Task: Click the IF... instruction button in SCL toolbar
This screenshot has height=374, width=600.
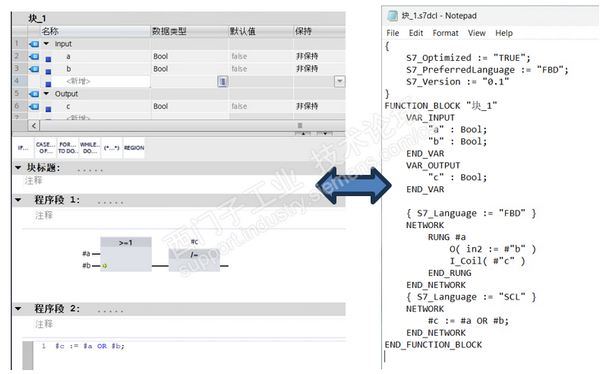Action: tap(23, 148)
